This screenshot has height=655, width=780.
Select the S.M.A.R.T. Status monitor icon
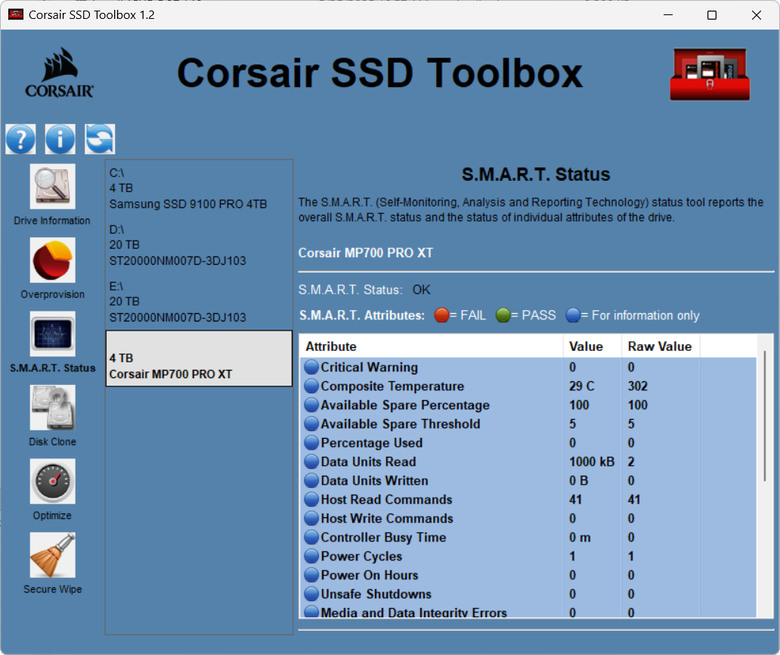click(52, 334)
